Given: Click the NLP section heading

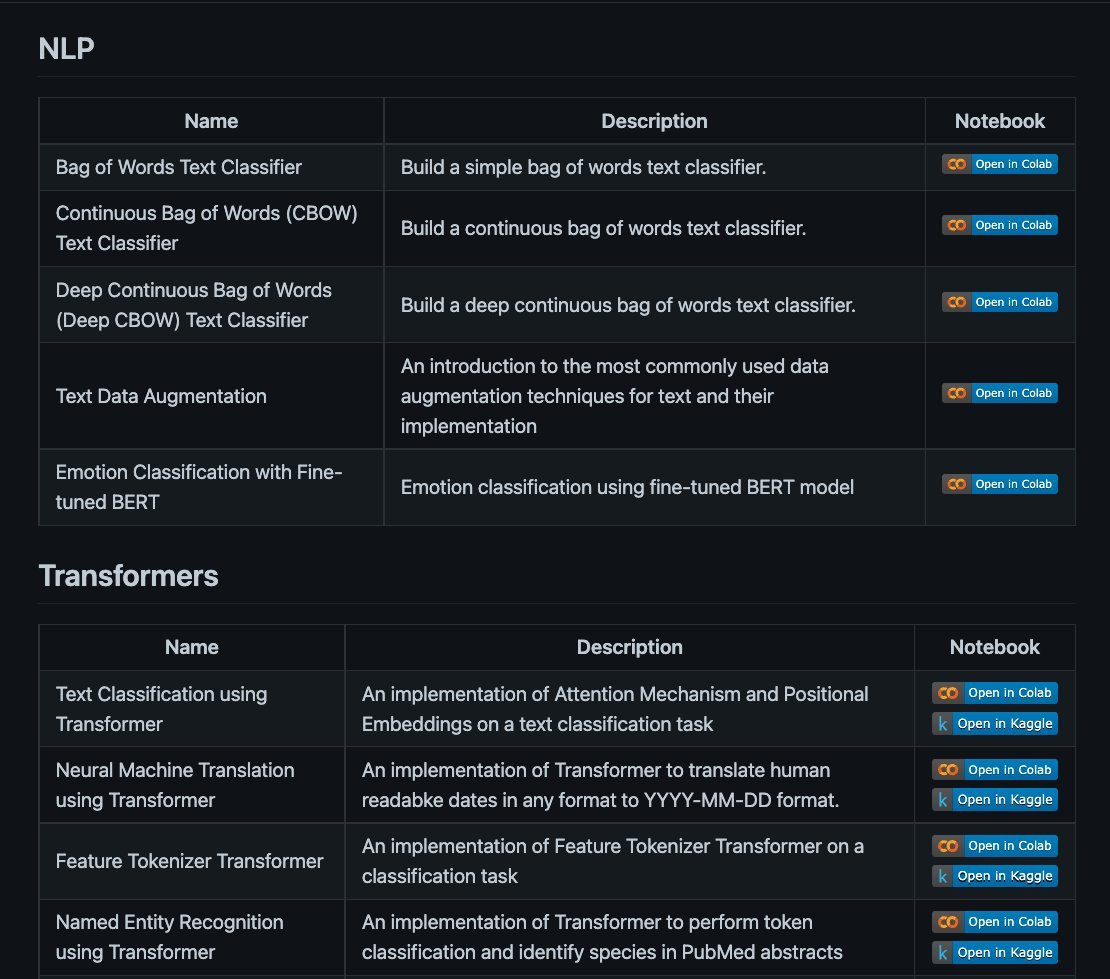Looking at the screenshot, I should (65, 48).
